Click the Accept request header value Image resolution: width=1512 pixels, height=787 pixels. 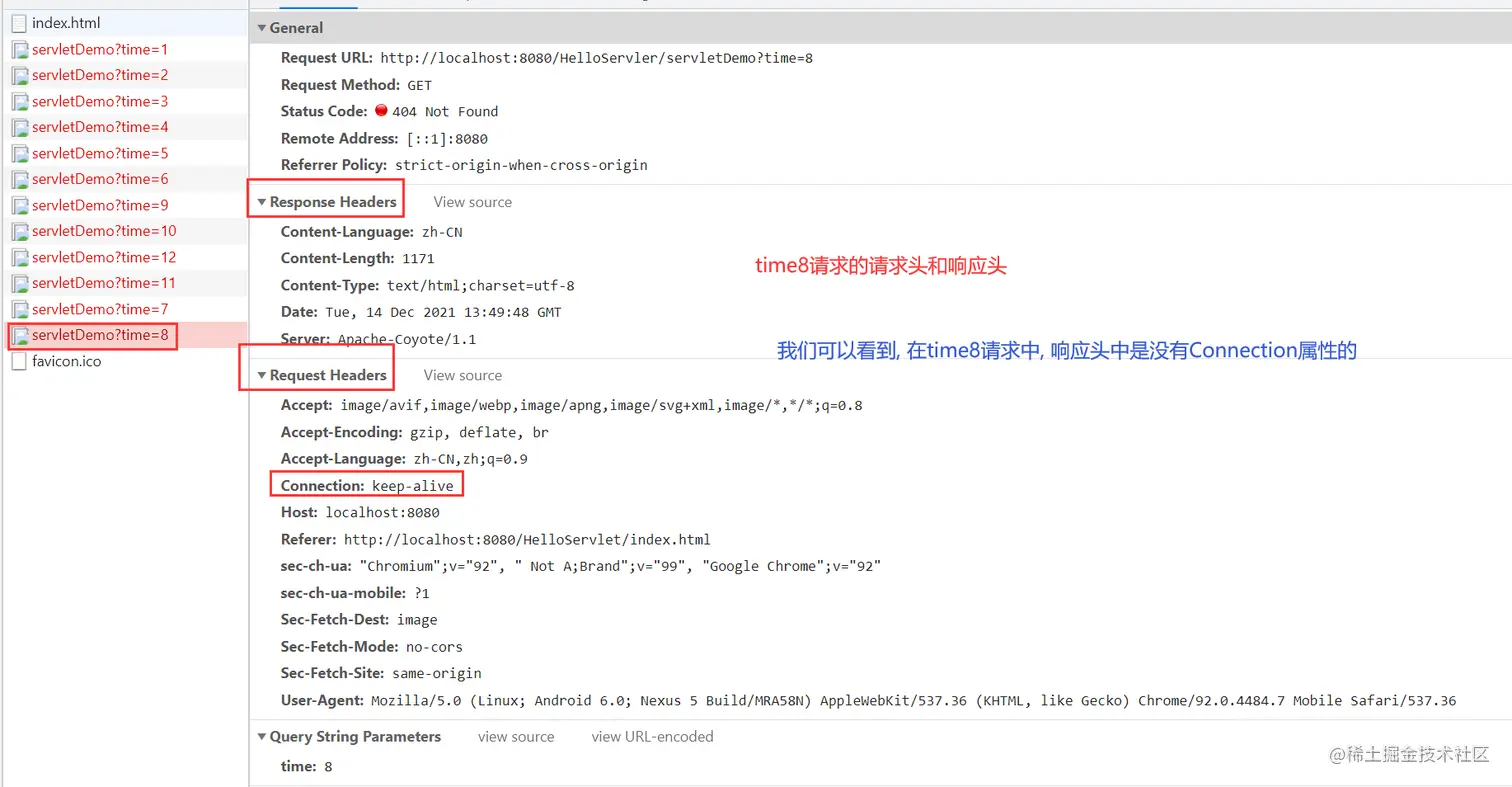pos(601,406)
